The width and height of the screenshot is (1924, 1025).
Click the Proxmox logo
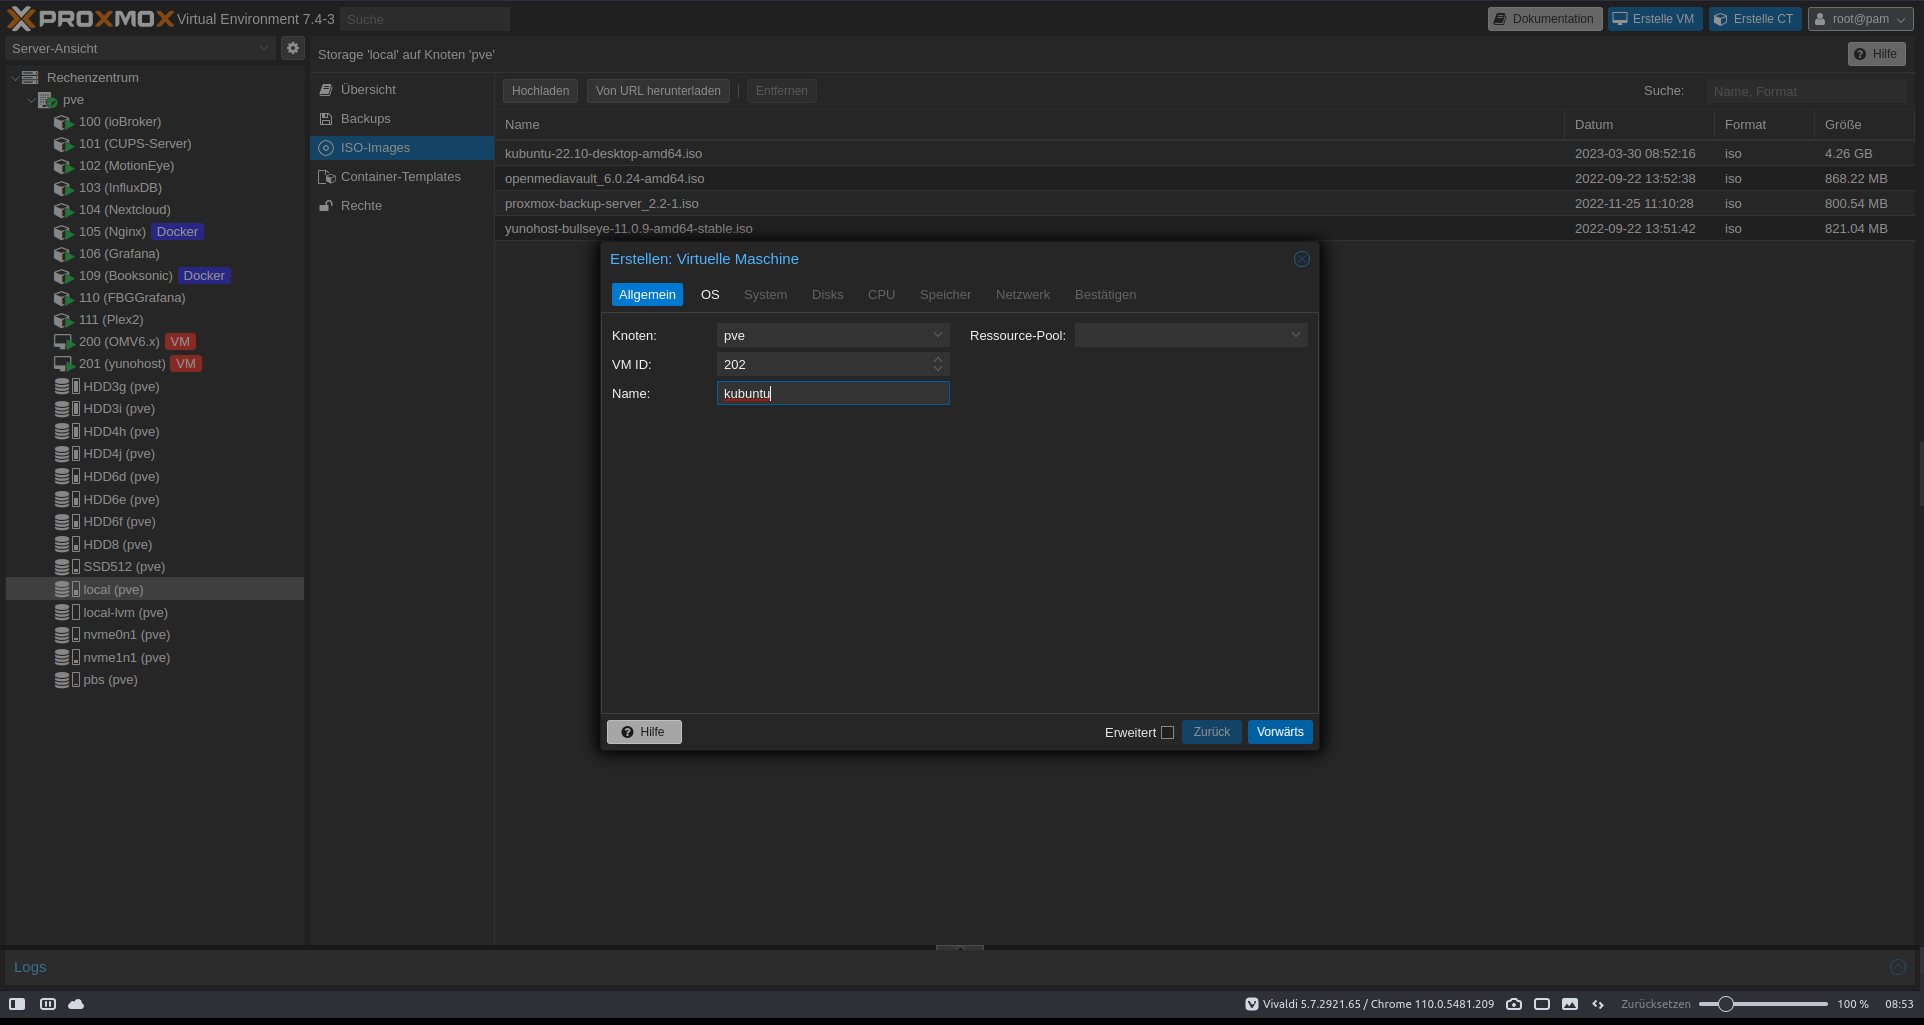click(90, 18)
